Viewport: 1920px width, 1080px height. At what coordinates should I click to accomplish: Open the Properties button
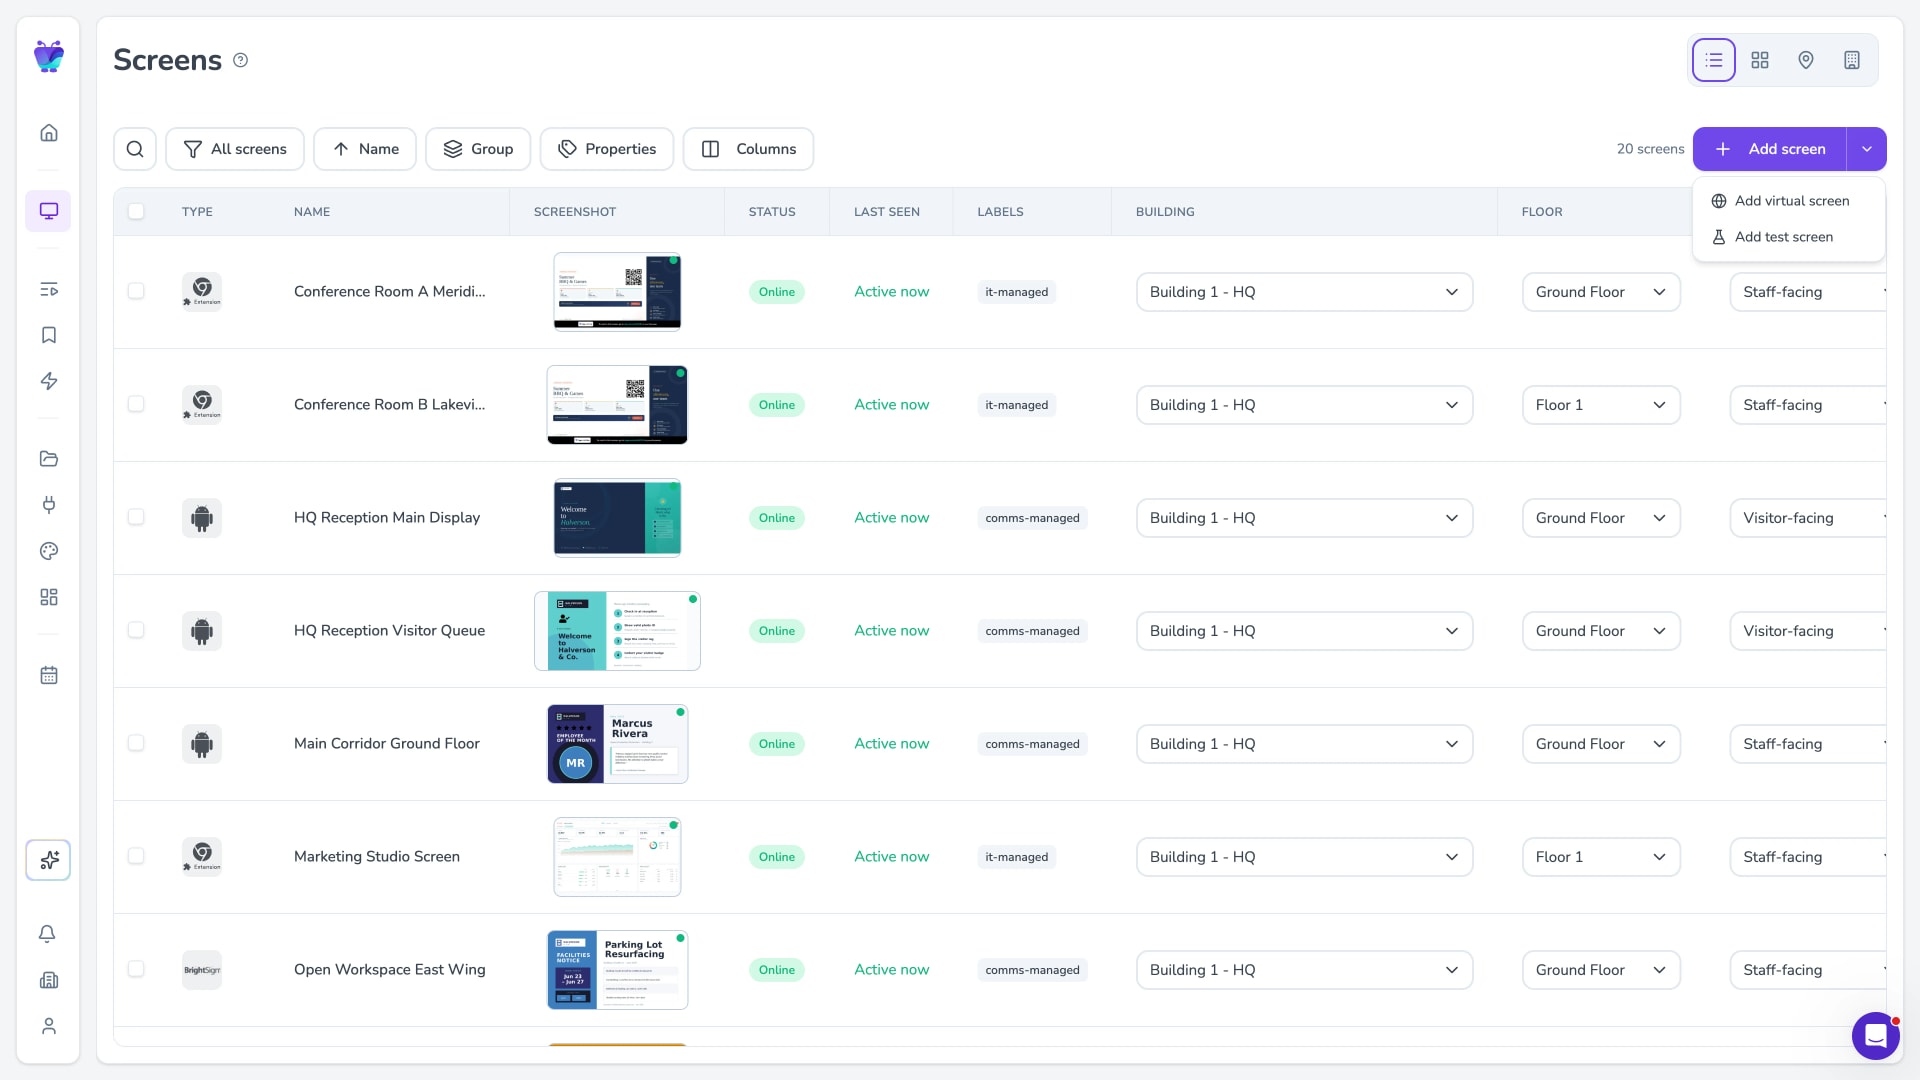607,149
